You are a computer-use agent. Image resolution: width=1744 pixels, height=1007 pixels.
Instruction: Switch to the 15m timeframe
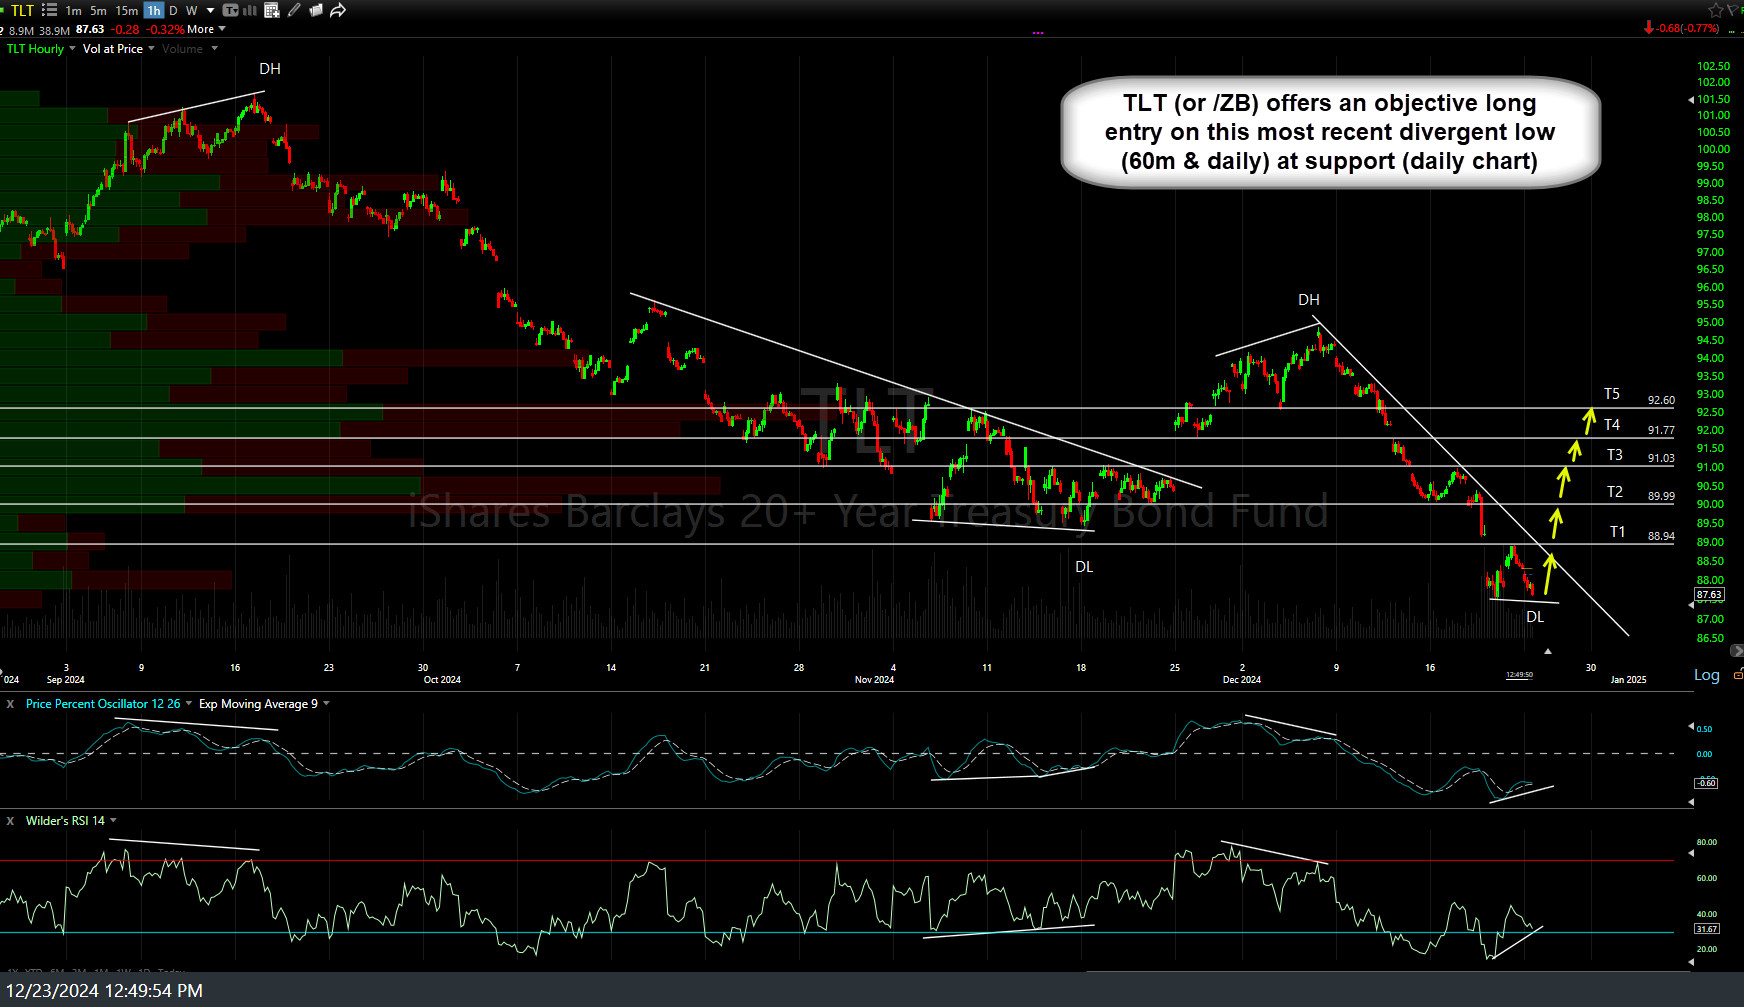127,10
